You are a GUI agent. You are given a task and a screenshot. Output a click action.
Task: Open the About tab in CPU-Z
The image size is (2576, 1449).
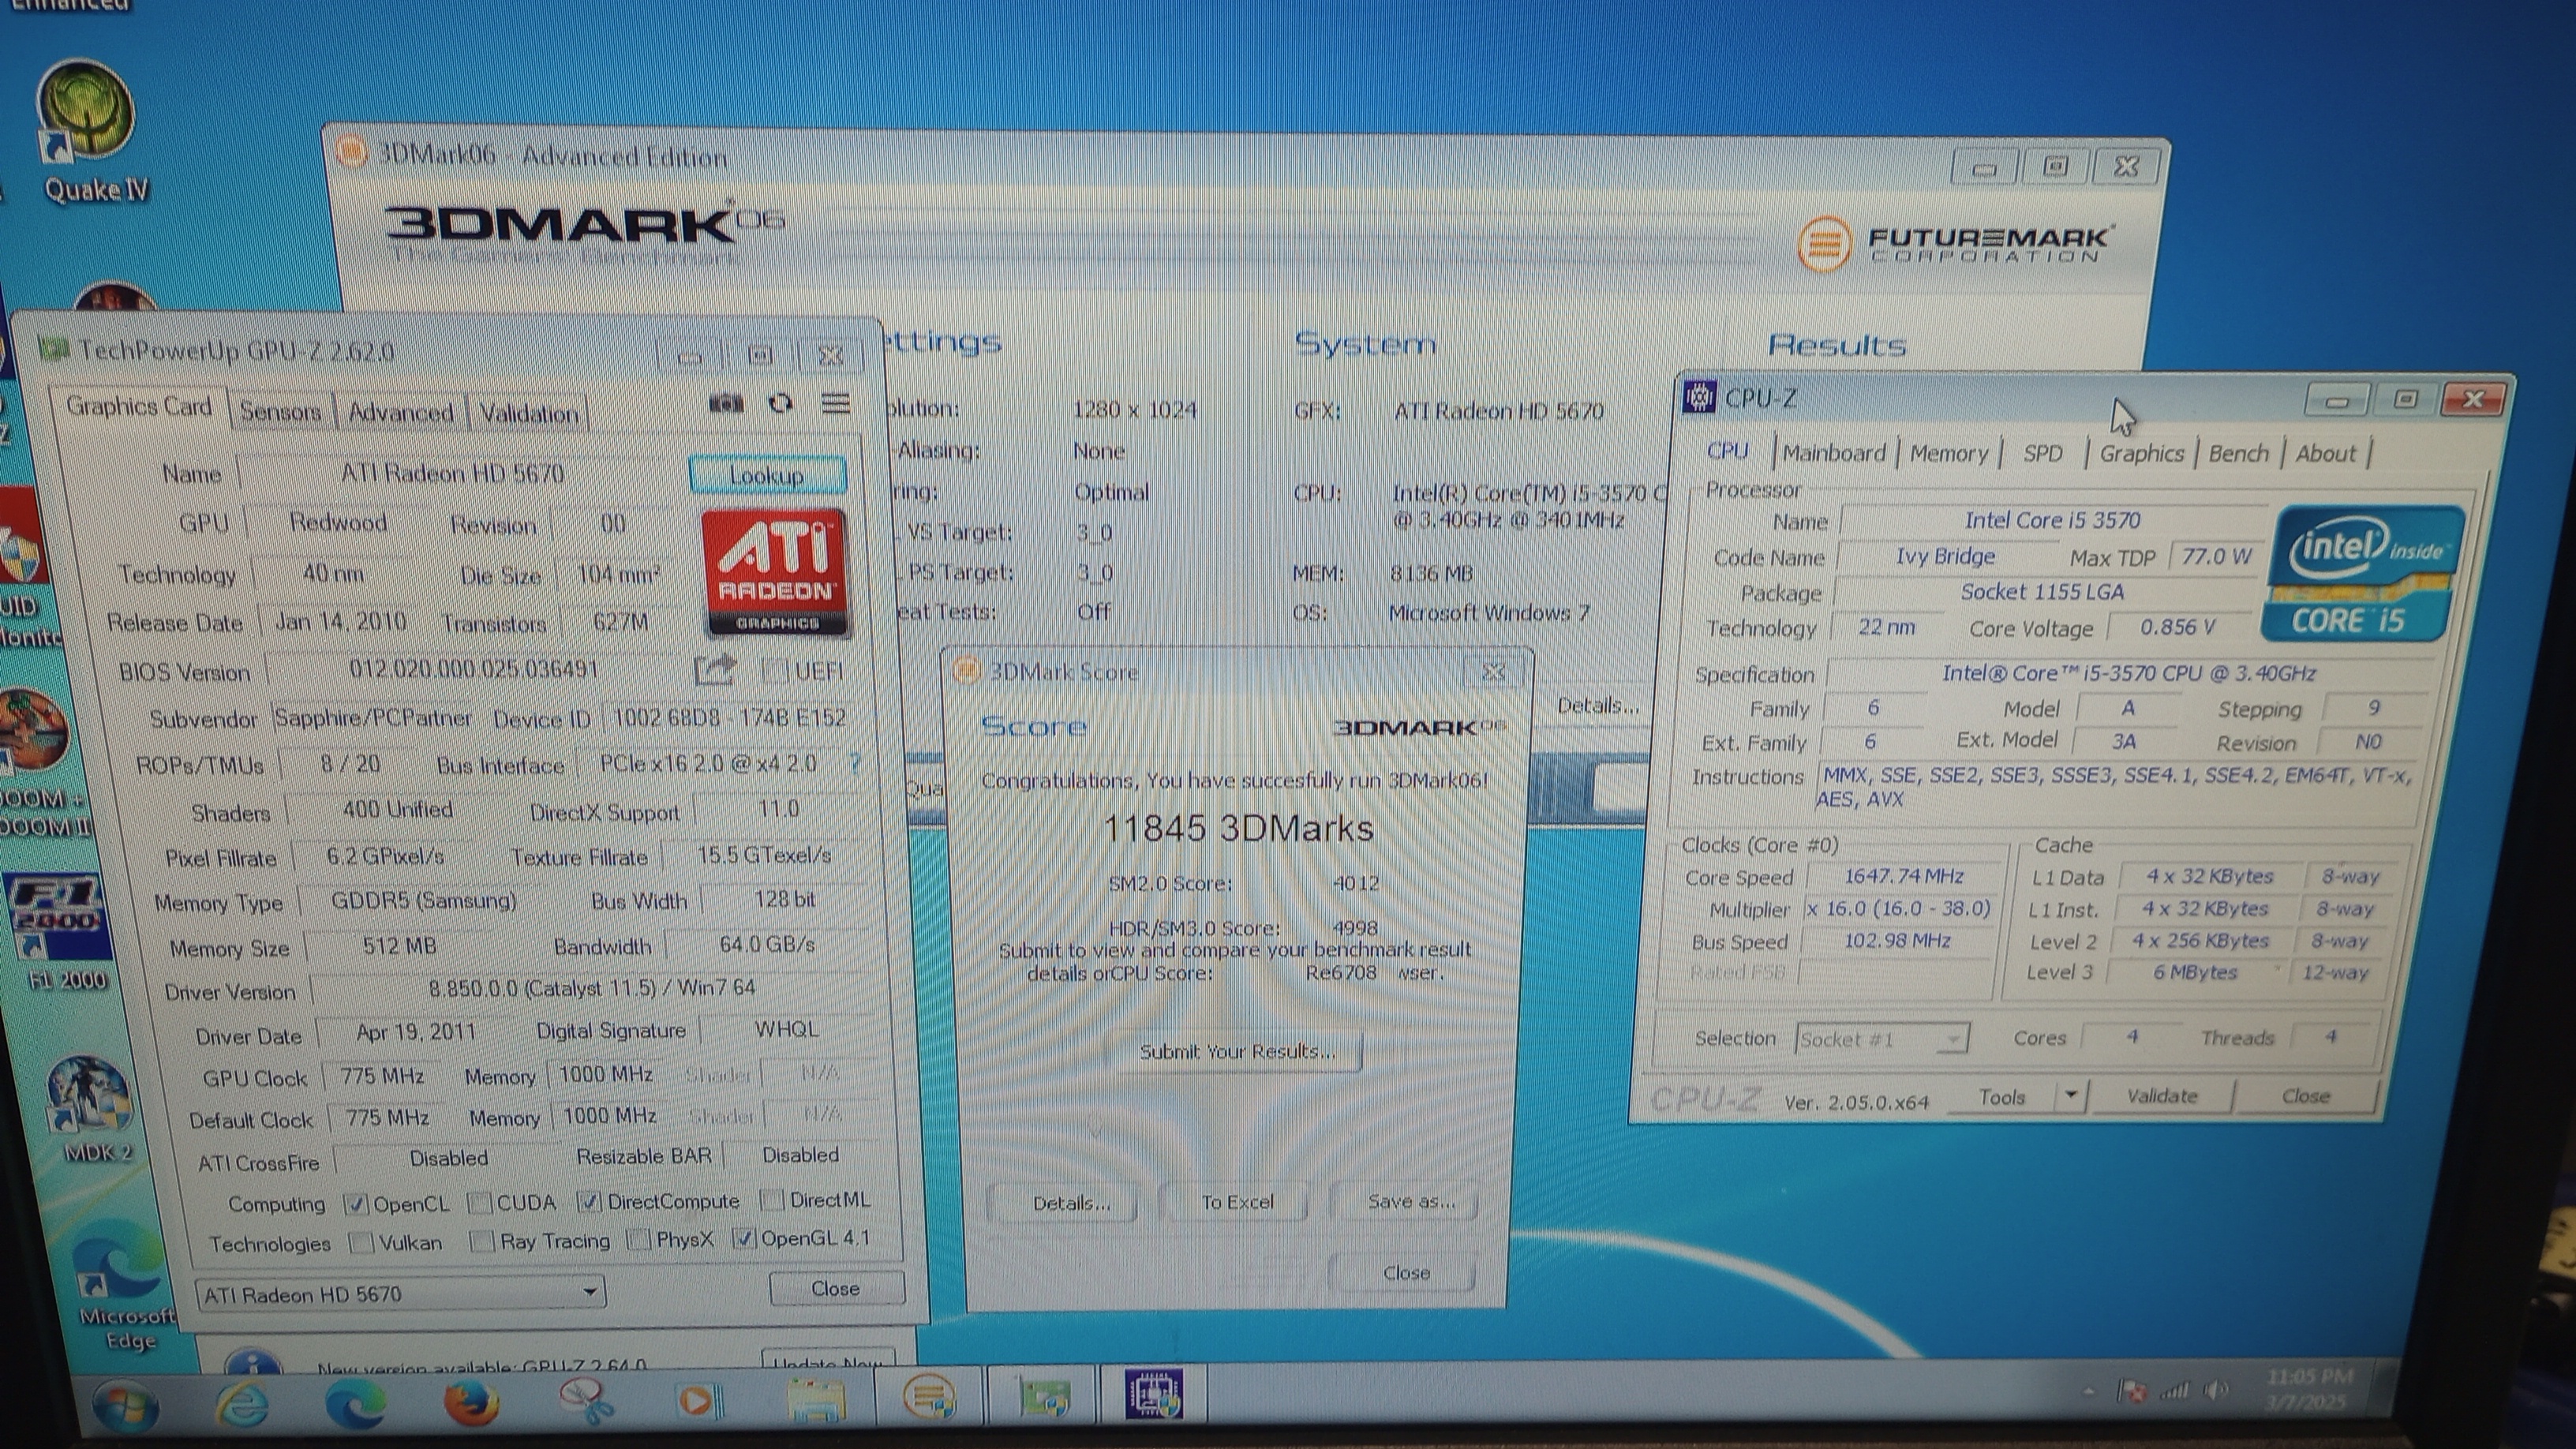[2325, 453]
